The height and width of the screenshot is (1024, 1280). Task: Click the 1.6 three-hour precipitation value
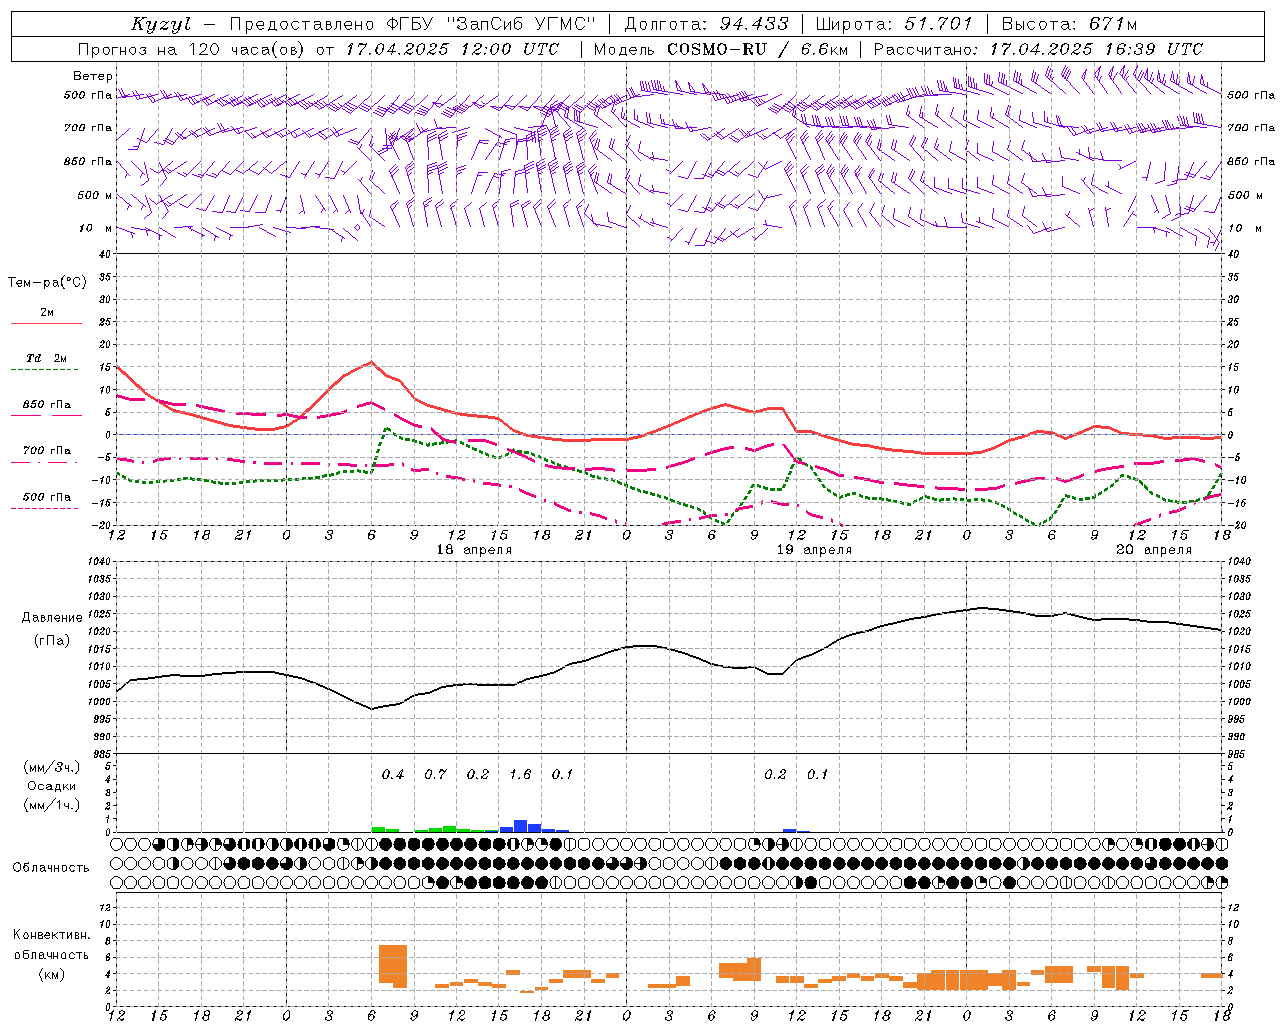pos(520,774)
